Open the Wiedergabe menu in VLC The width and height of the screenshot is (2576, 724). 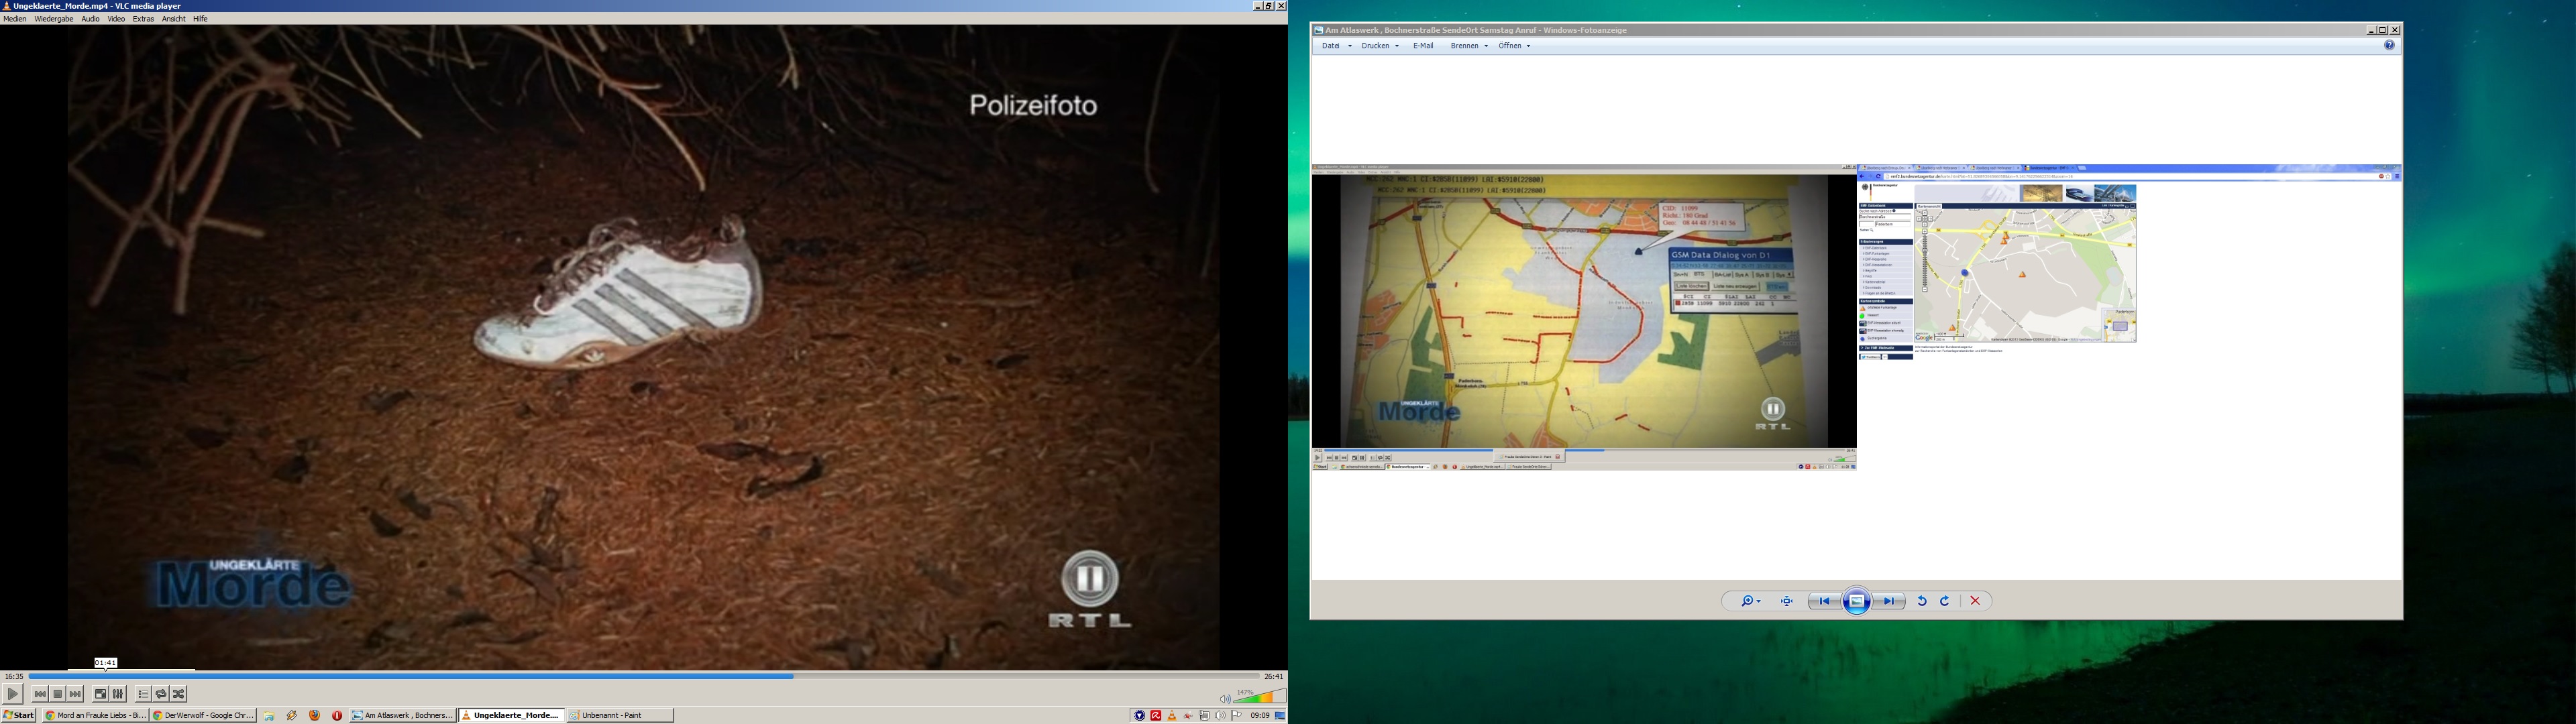54,19
